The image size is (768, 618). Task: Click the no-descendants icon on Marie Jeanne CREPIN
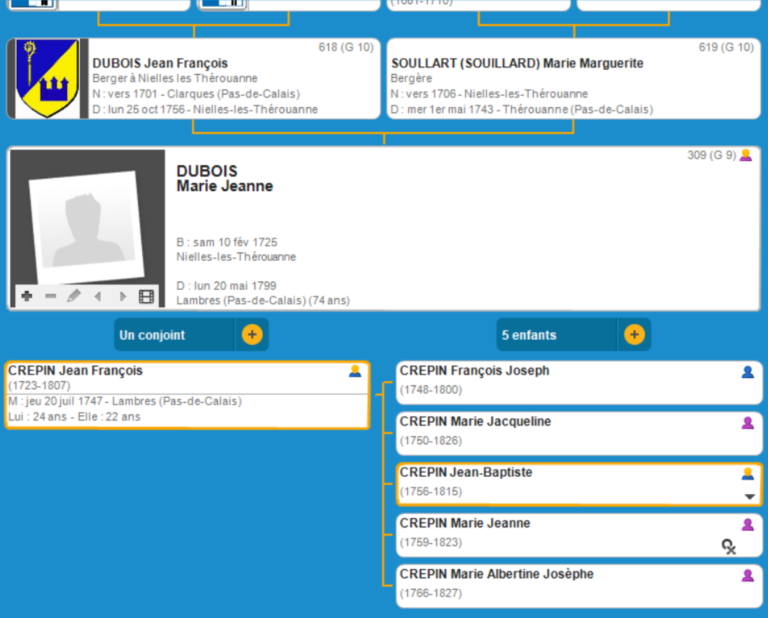pos(730,546)
